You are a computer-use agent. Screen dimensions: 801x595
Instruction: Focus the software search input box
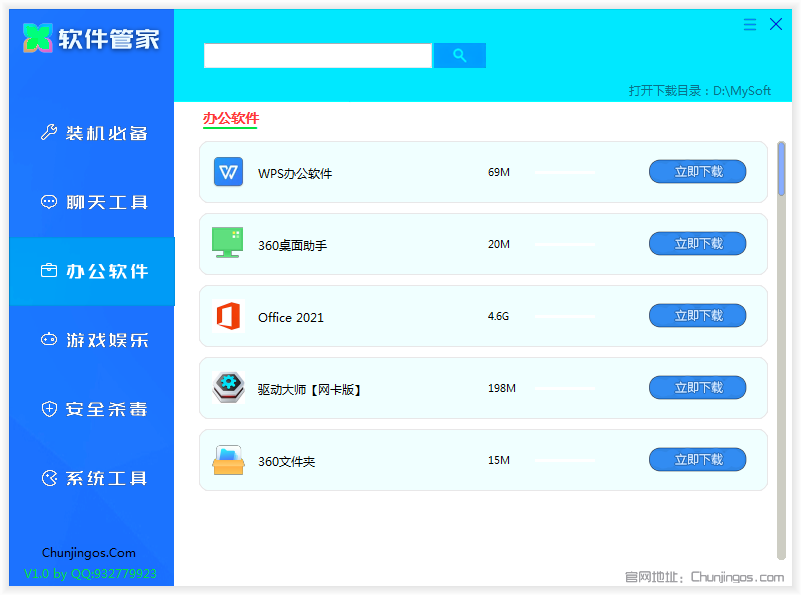tap(318, 55)
